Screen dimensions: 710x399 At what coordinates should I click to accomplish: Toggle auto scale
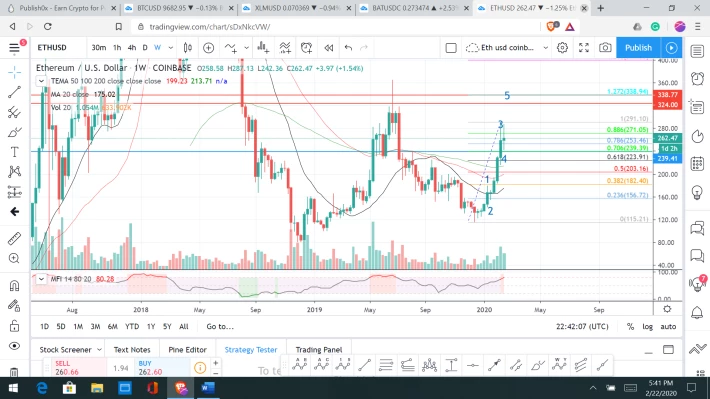[x=668, y=327]
